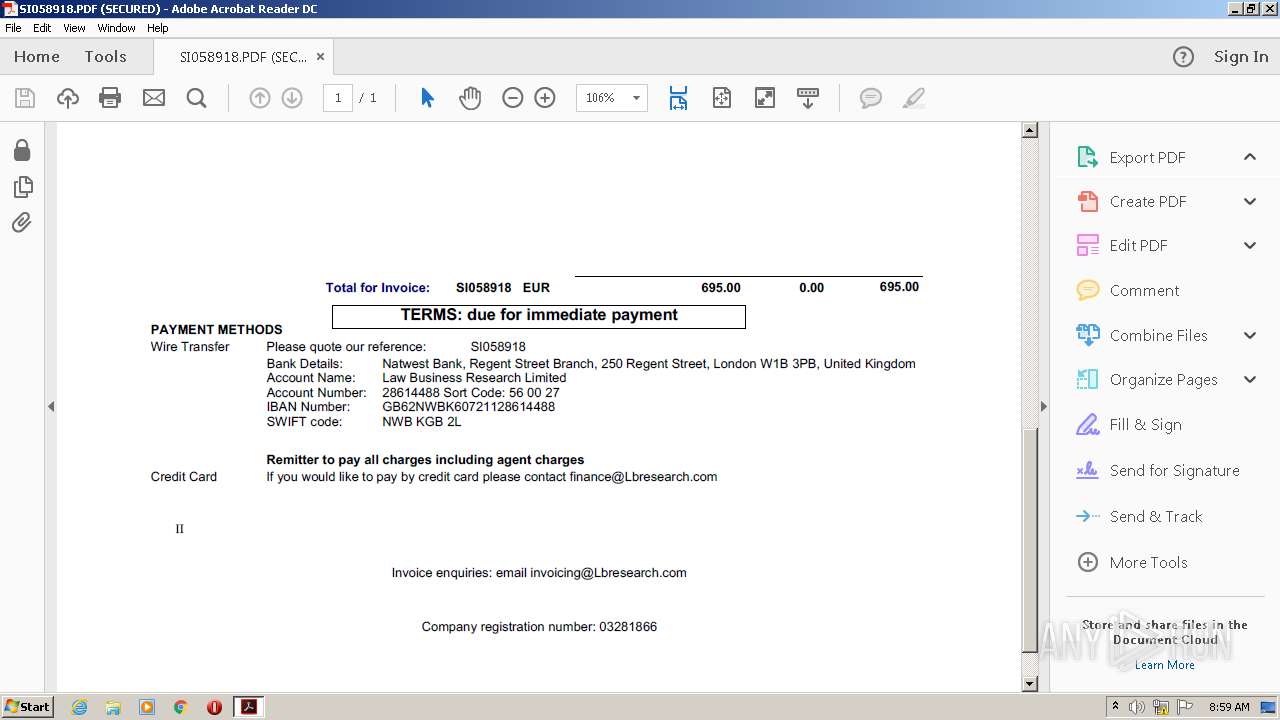Screen dimensions: 1280x720
Task: Send file by email envelope icon
Action: [x=153, y=98]
